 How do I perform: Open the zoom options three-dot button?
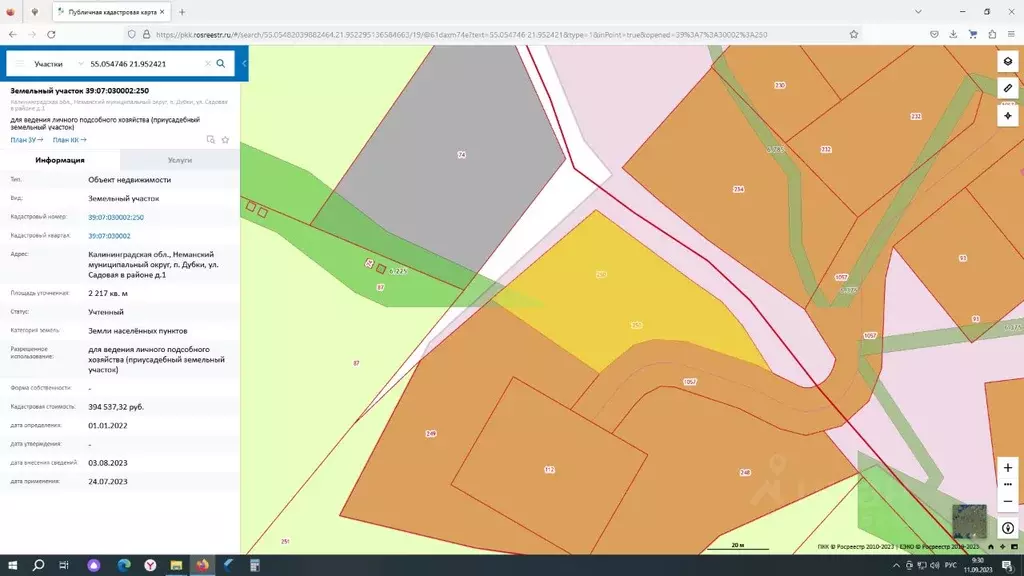[x=1008, y=485]
